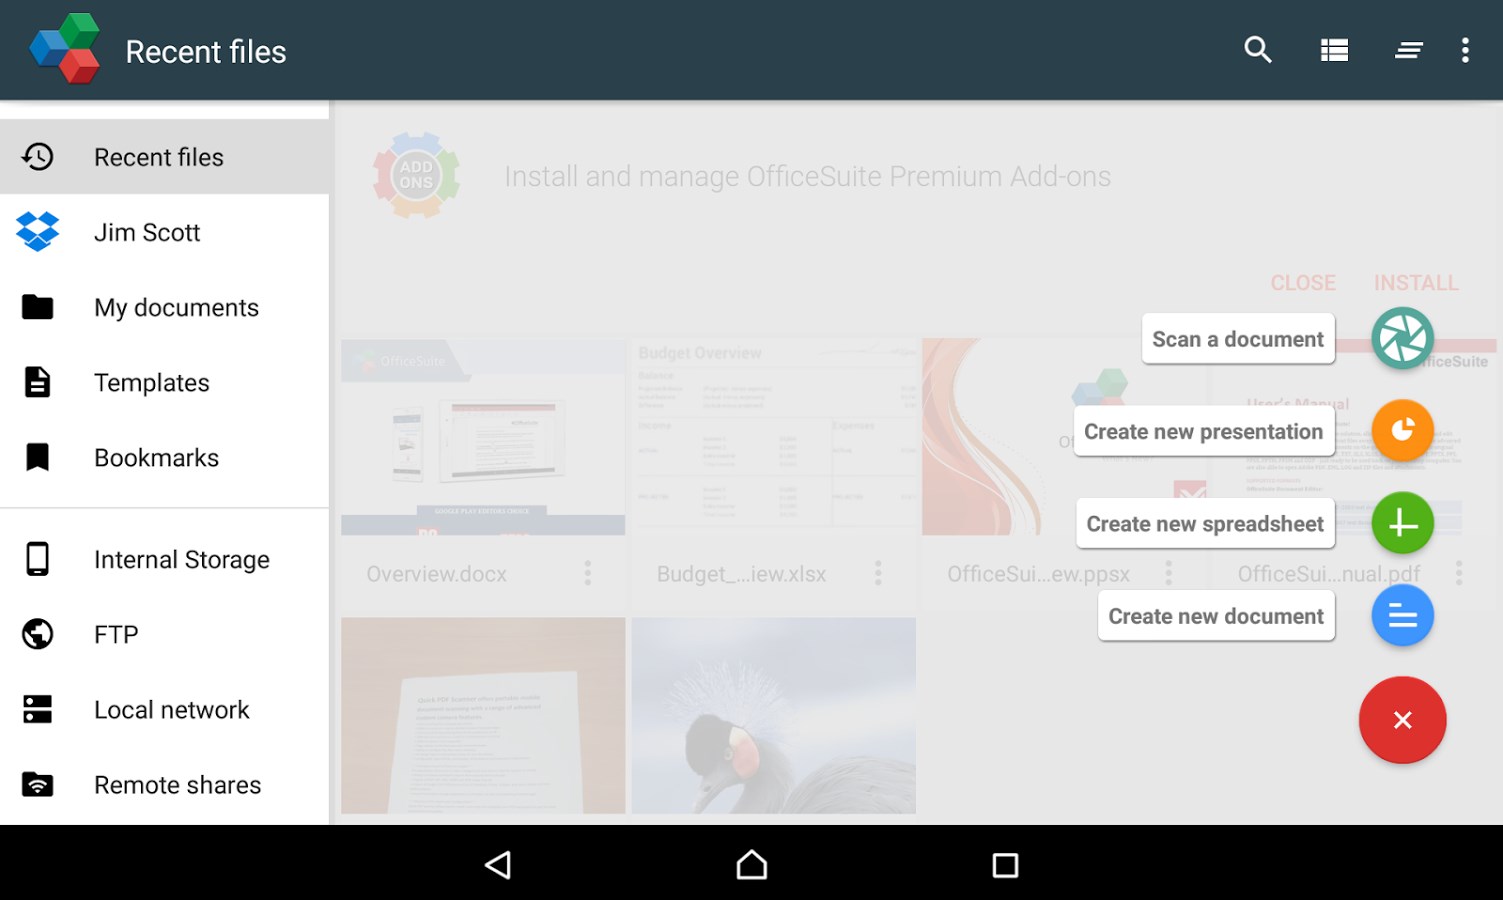The width and height of the screenshot is (1503, 900).
Task: Open the Jim Scott Dropbox account
Action: click(147, 232)
